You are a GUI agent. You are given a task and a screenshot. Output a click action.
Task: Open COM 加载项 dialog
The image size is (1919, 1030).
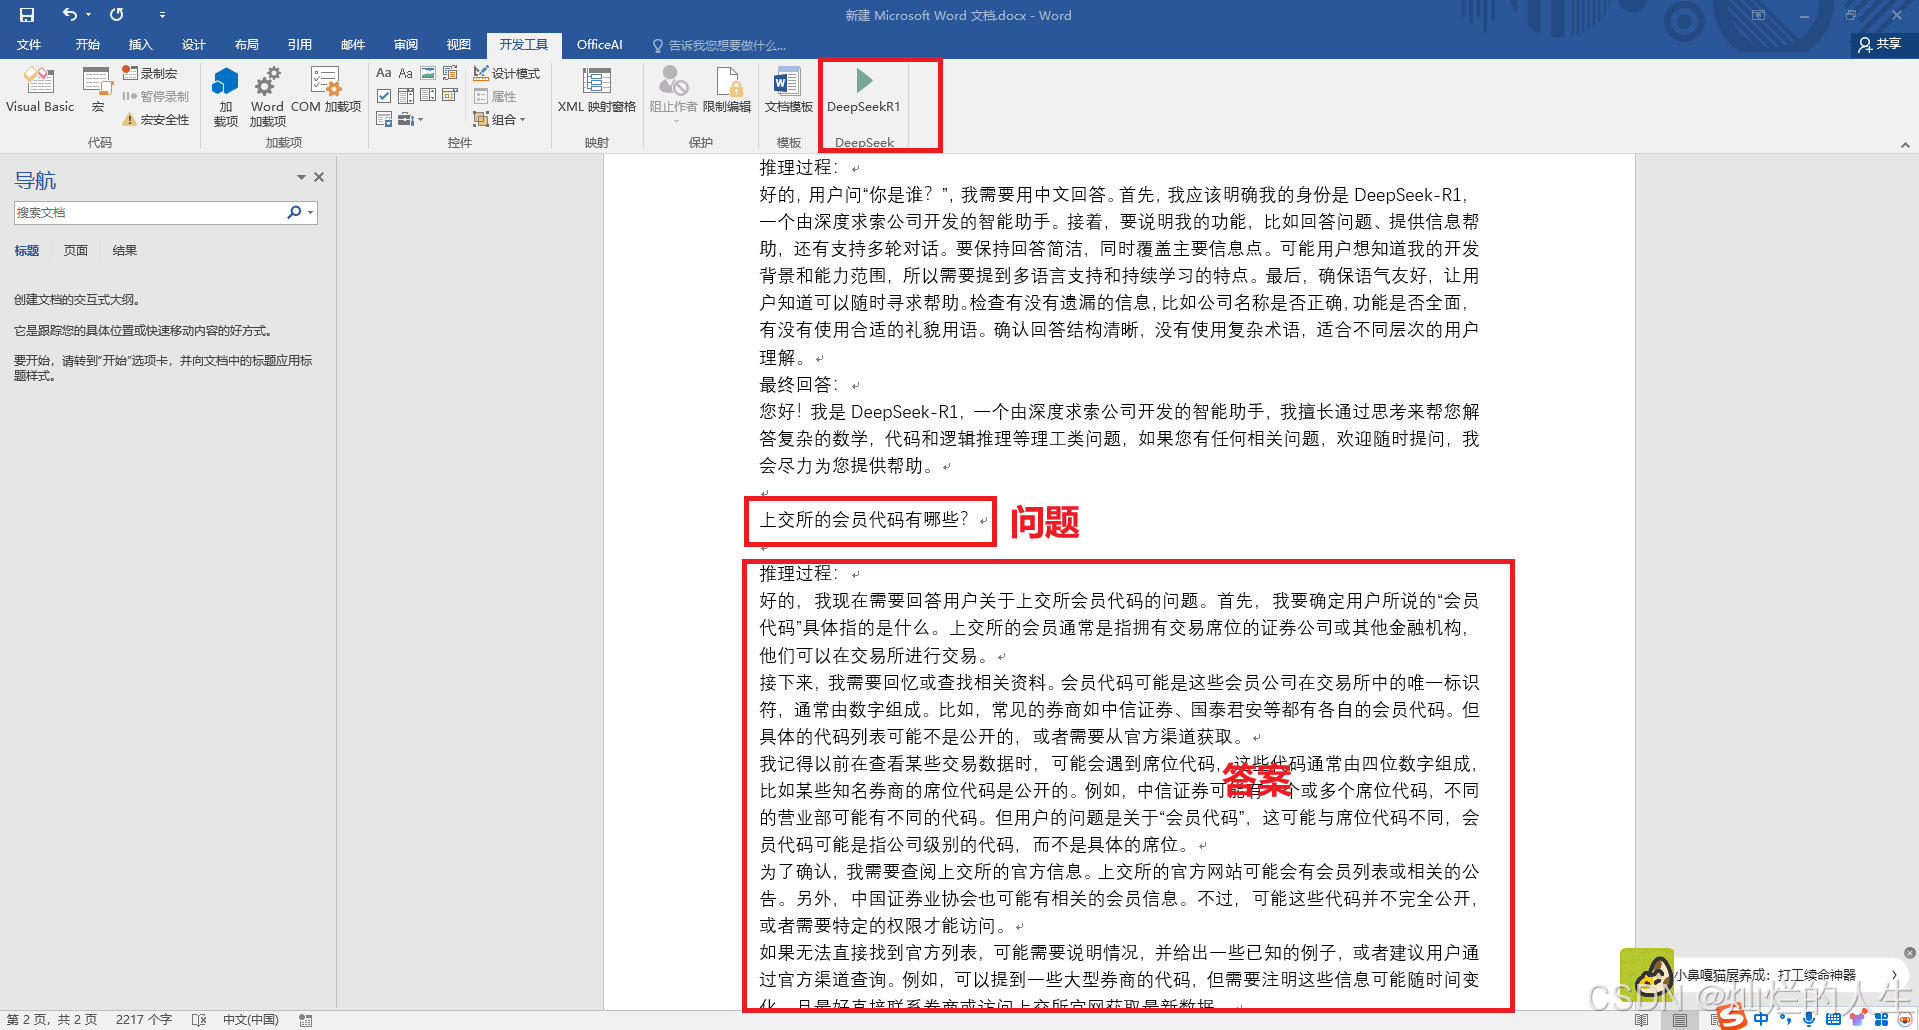click(x=326, y=90)
